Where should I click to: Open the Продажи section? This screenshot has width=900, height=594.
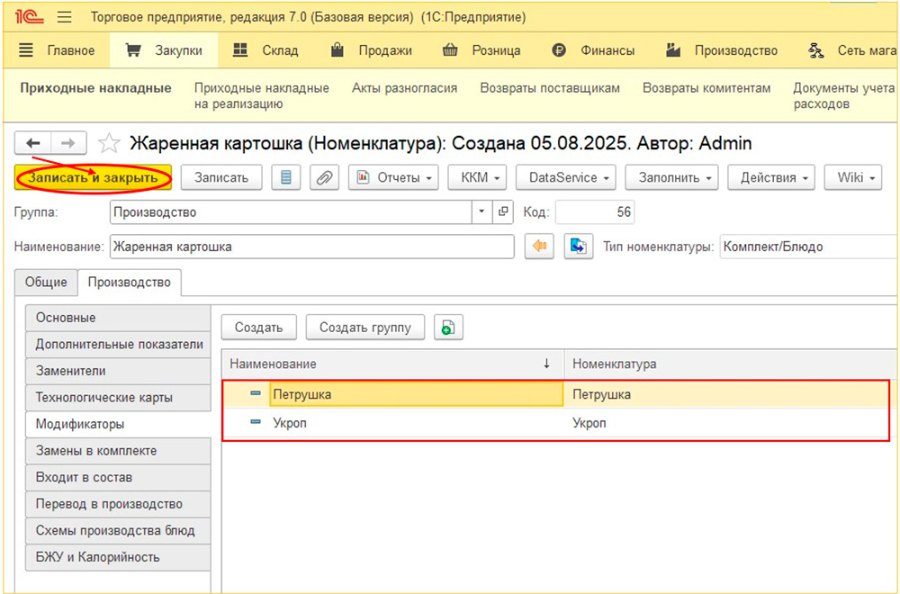[371, 51]
